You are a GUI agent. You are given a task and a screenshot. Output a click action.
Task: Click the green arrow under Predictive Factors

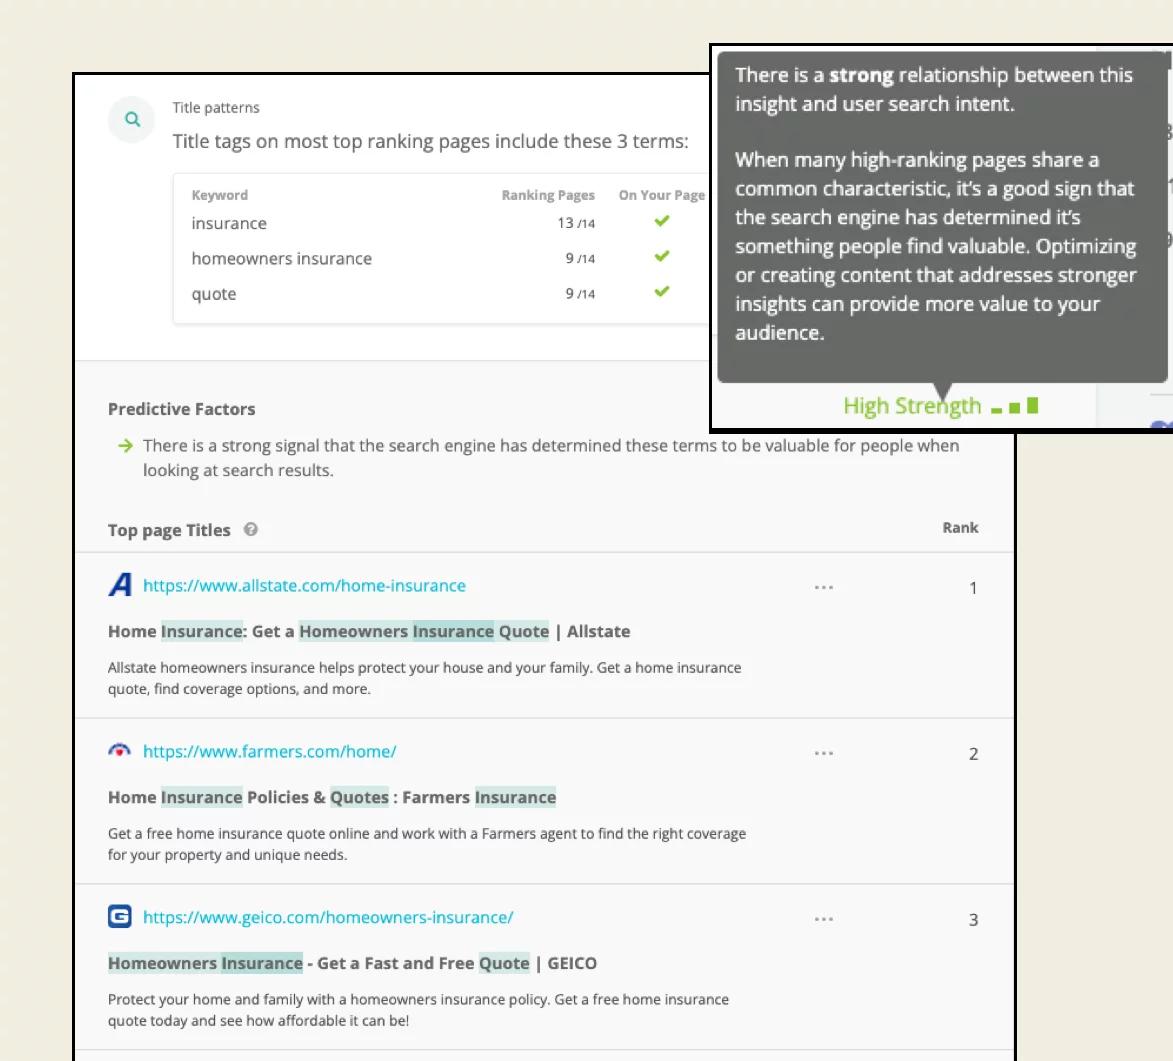[125, 446]
